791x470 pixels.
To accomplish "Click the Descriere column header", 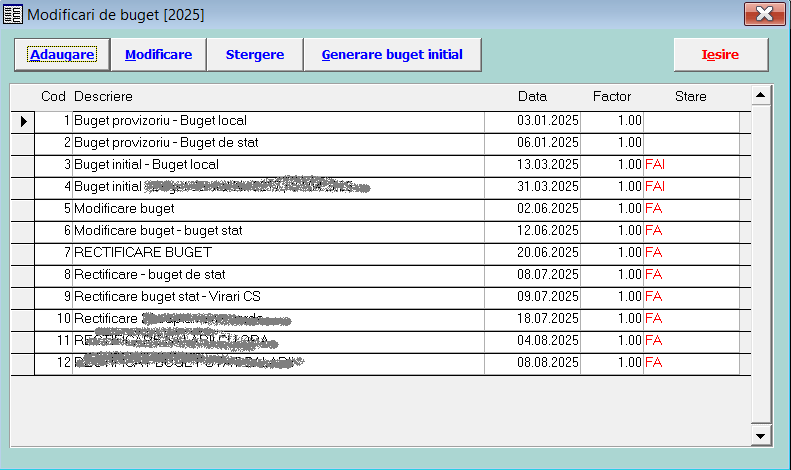I will click(x=103, y=97).
